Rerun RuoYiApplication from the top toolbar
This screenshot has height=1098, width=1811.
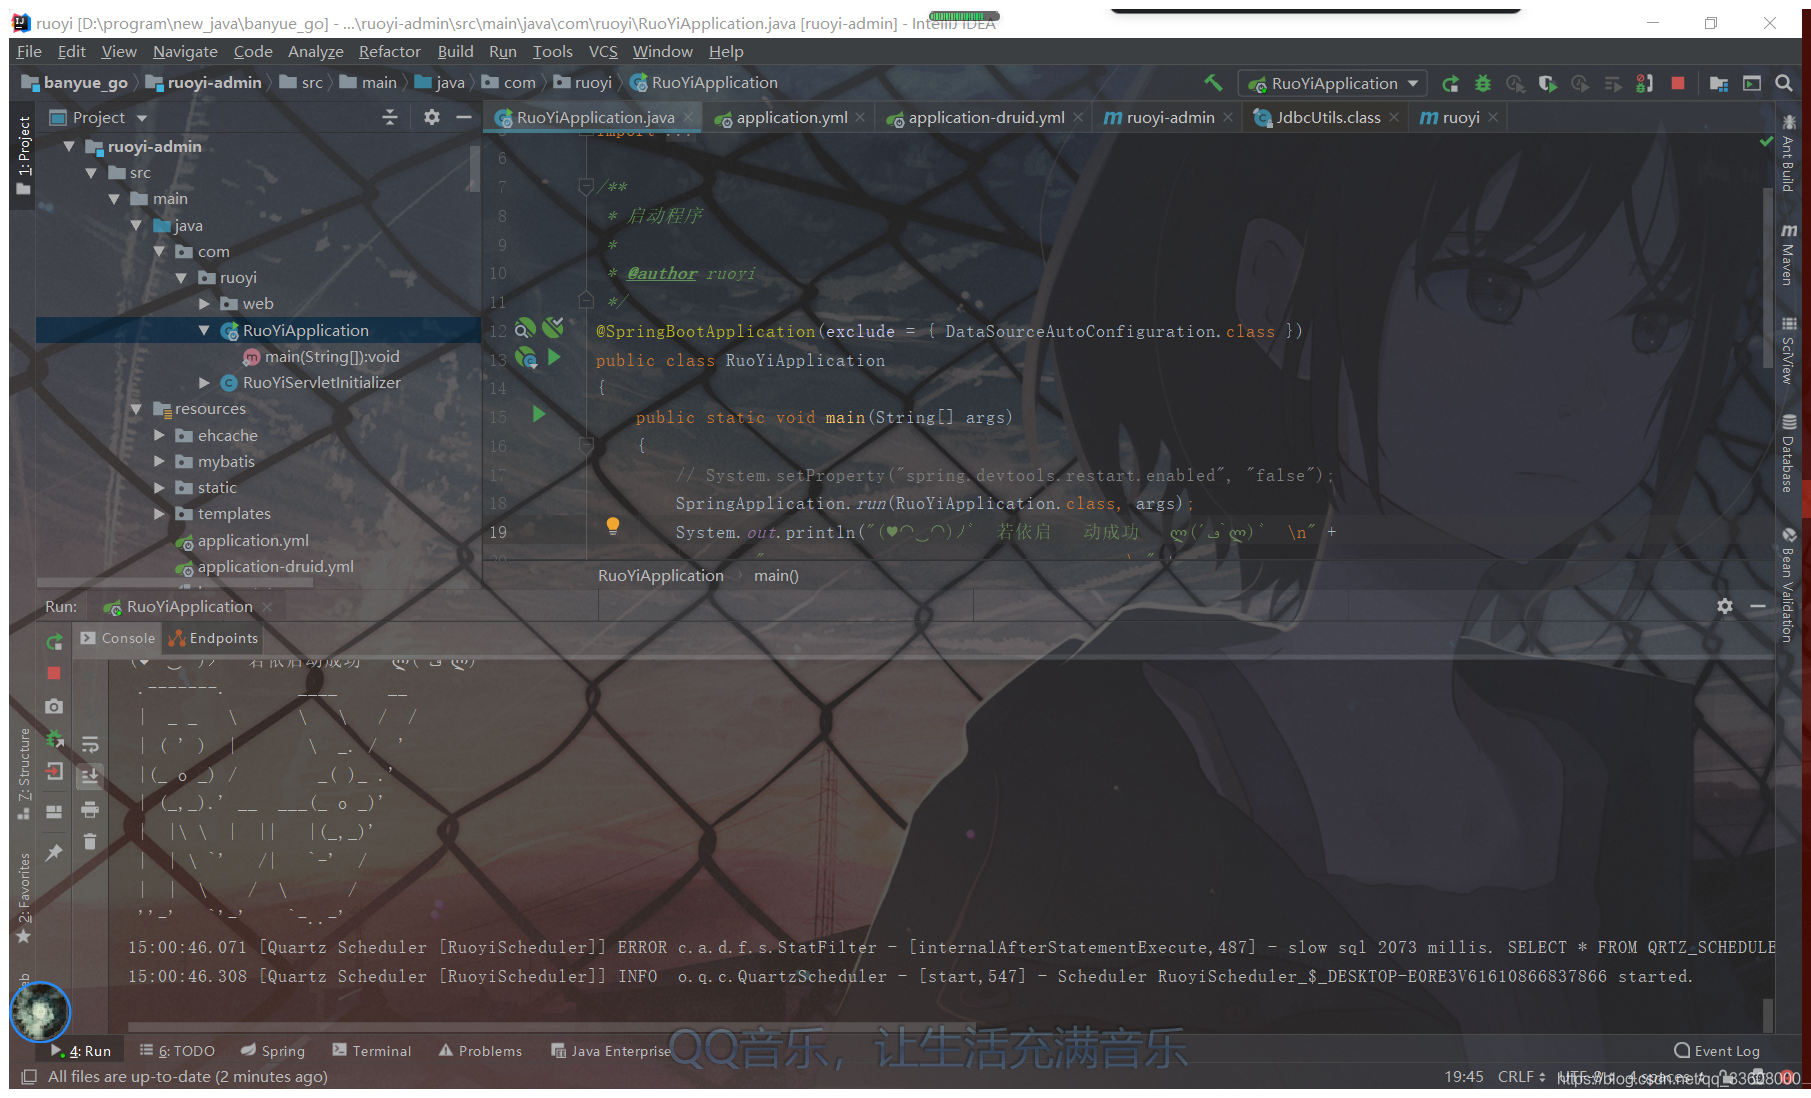[x=1450, y=83]
